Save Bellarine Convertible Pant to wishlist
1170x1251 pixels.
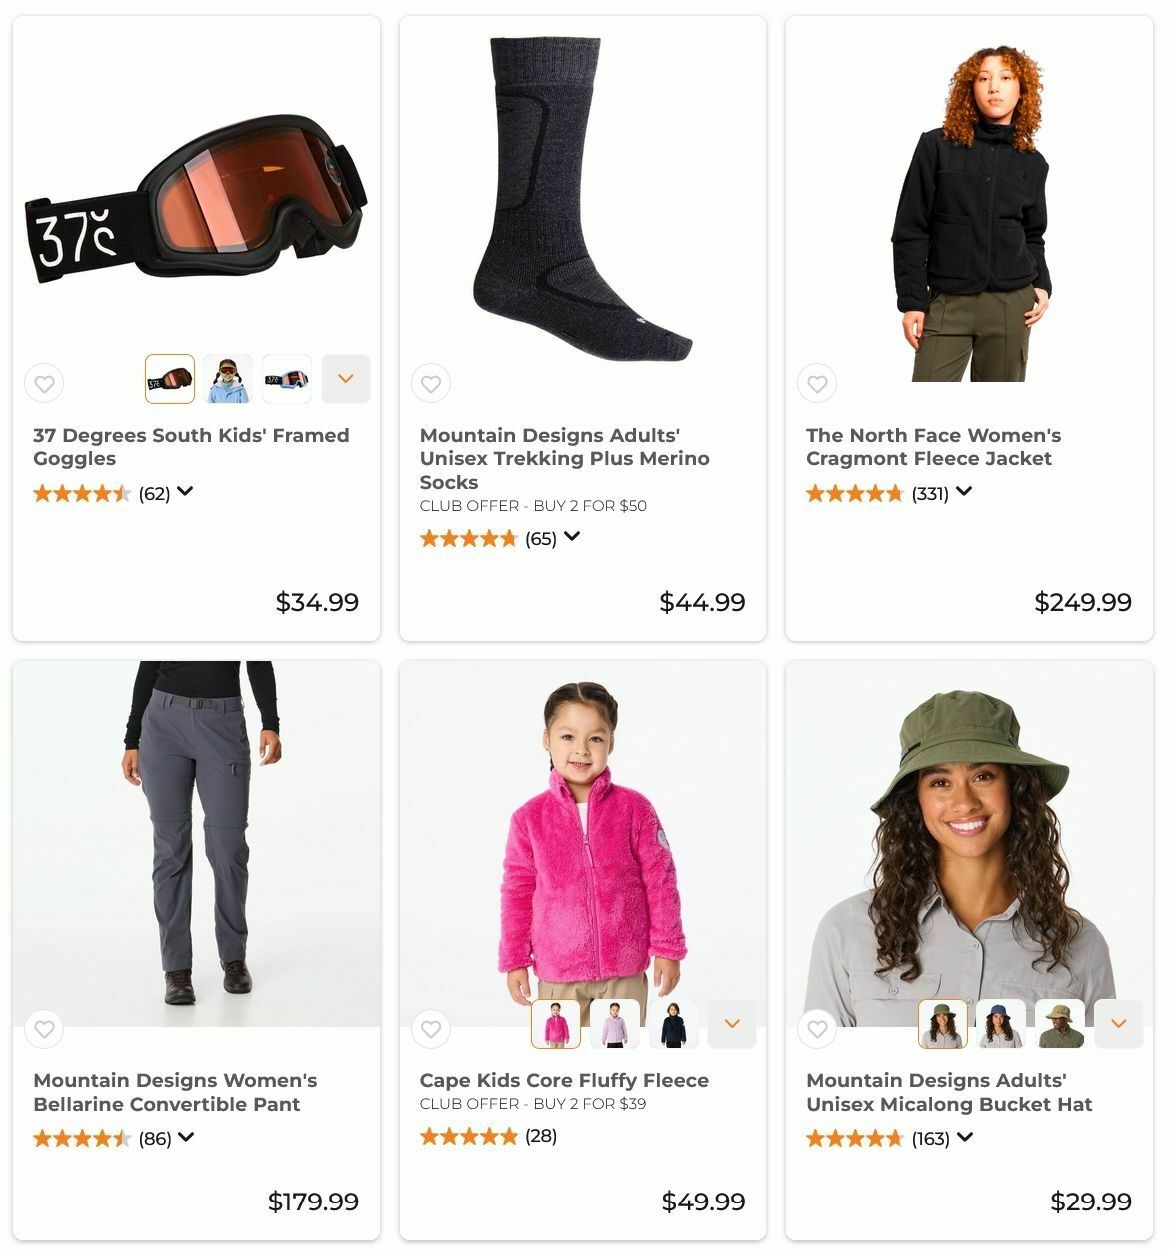[x=44, y=1029]
